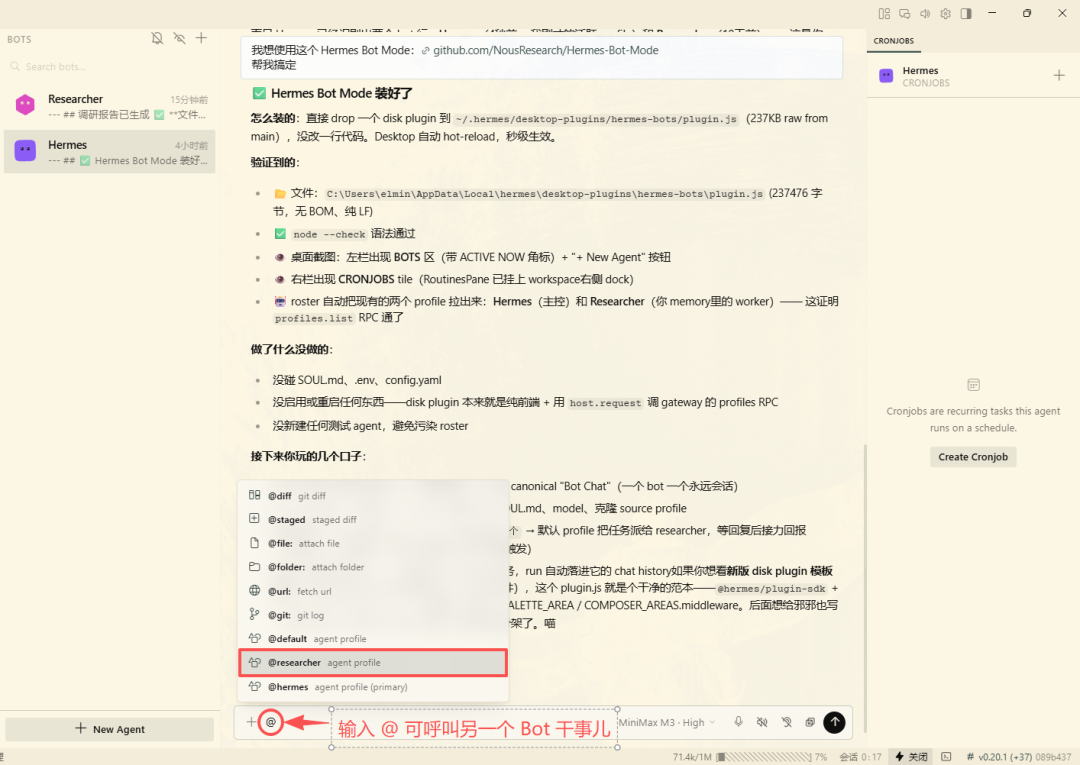This screenshot has width=1080, height=765.
Task: Create a New Agent
Action: 110,729
